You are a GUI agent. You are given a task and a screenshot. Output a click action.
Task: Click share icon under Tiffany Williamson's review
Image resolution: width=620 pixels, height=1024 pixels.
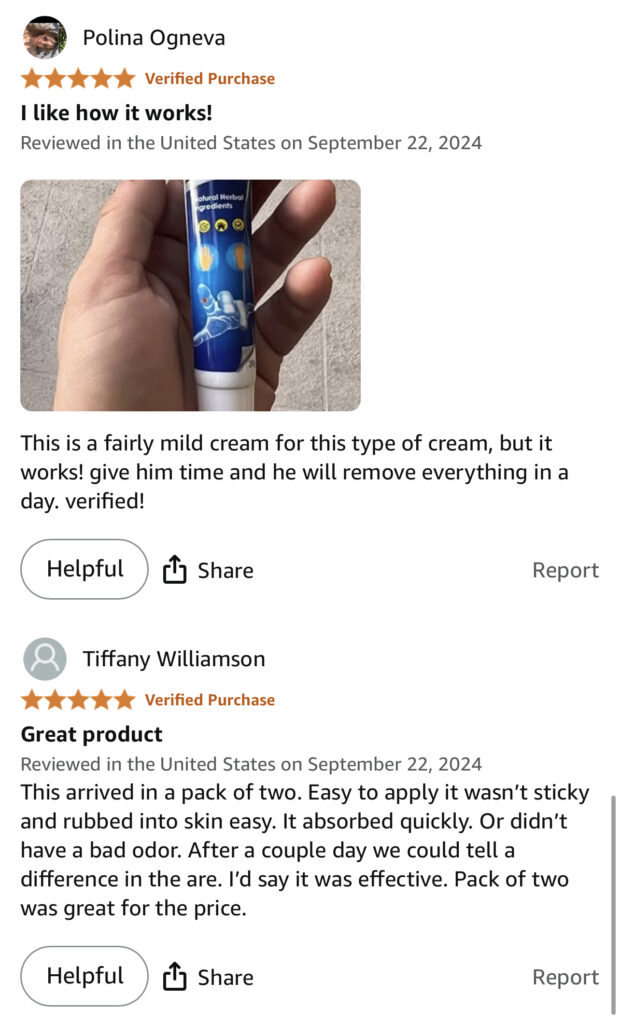[174, 976]
